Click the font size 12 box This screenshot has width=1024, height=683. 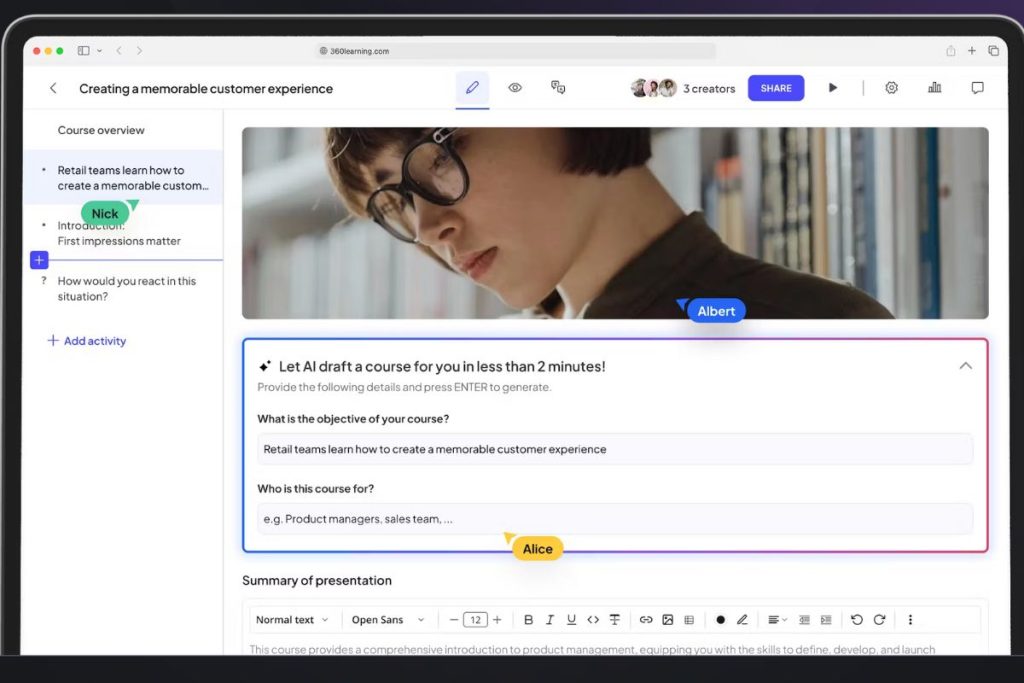[475, 620]
